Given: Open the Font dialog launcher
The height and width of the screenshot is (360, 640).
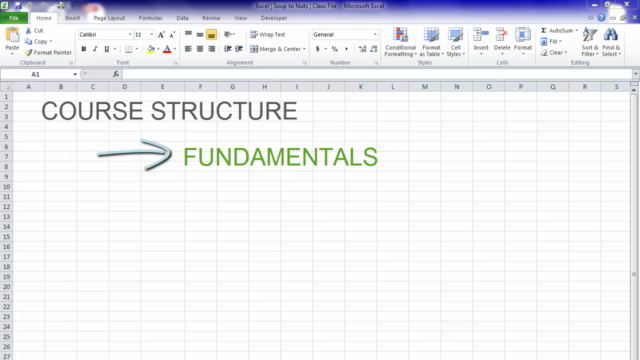Looking at the screenshot, I should pyautogui.click(x=175, y=63).
